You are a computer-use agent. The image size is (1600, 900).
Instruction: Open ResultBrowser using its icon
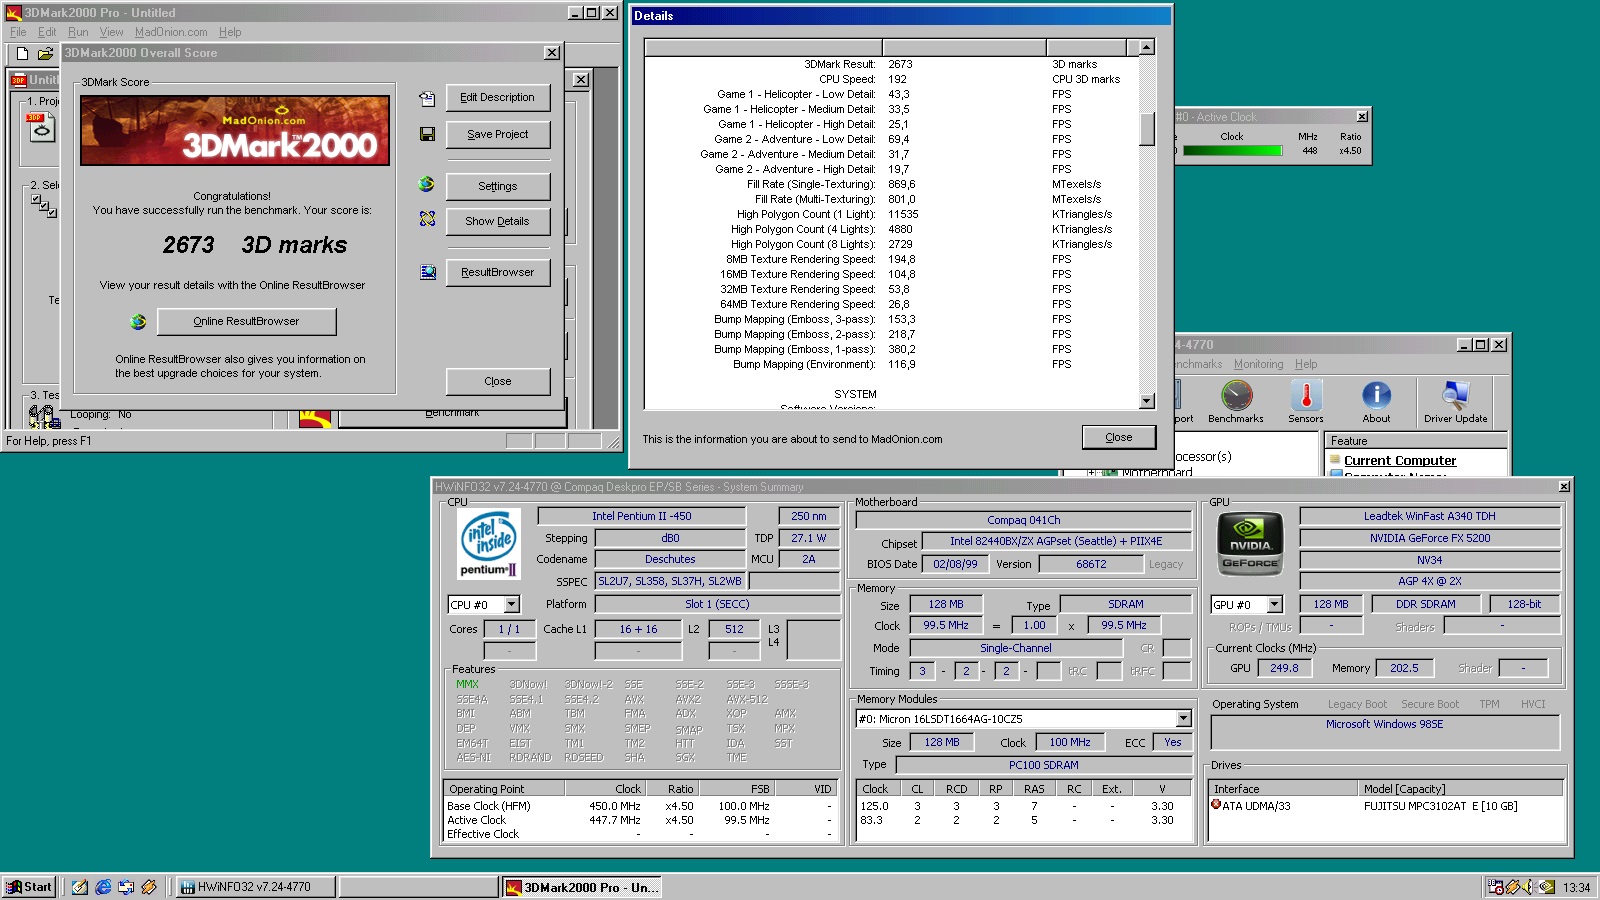(428, 271)
